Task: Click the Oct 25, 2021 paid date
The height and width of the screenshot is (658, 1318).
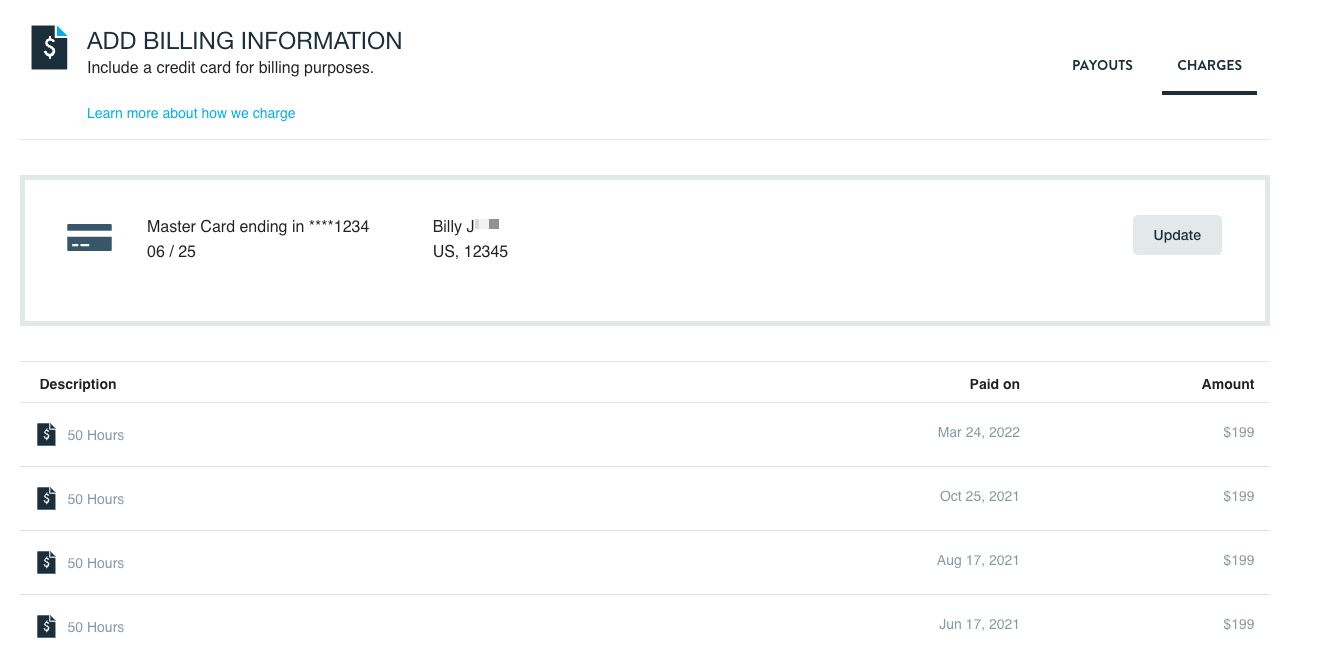Action: [x=979, y=496]
